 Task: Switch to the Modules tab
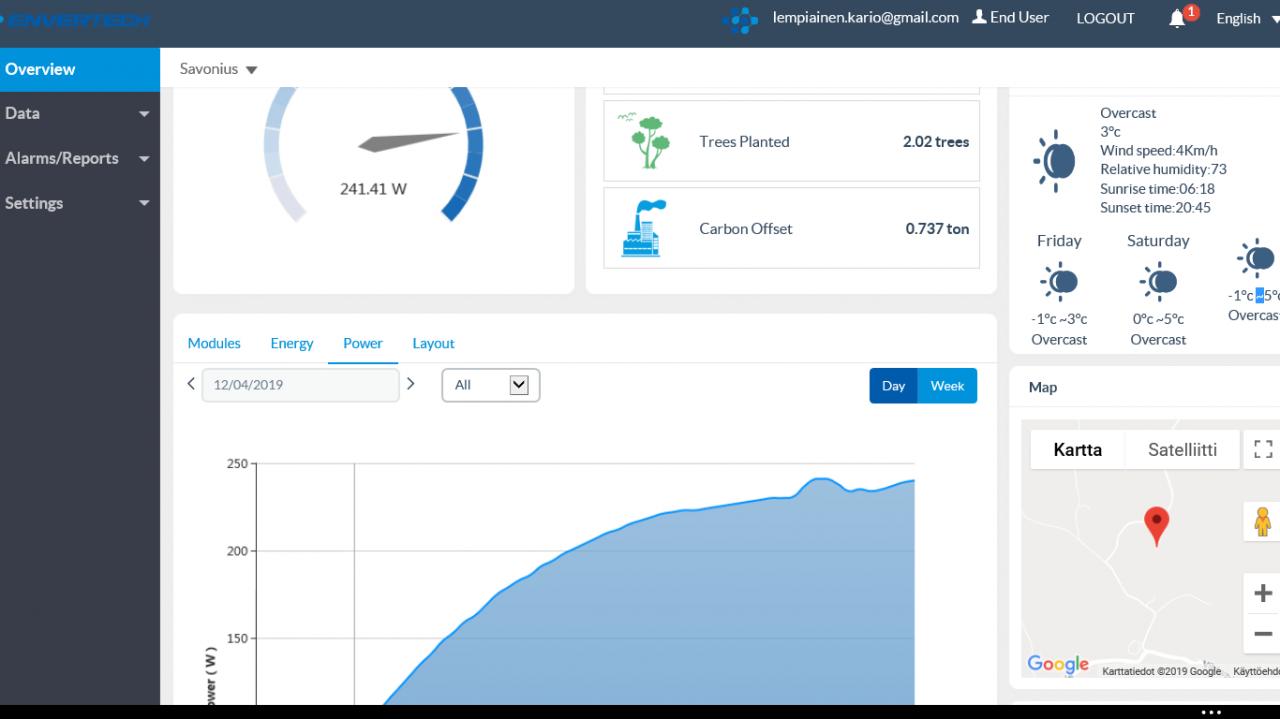click(x=214, y=343)
